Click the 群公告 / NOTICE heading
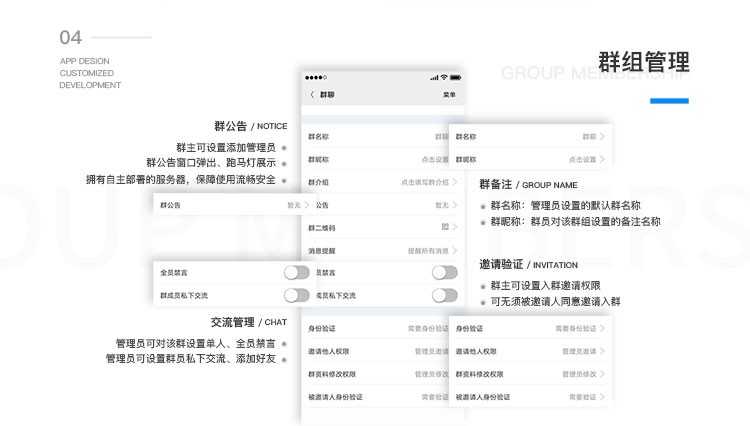The height and width of the screenshot is (426, 750). pyautogui.click(x=251, y=126)
